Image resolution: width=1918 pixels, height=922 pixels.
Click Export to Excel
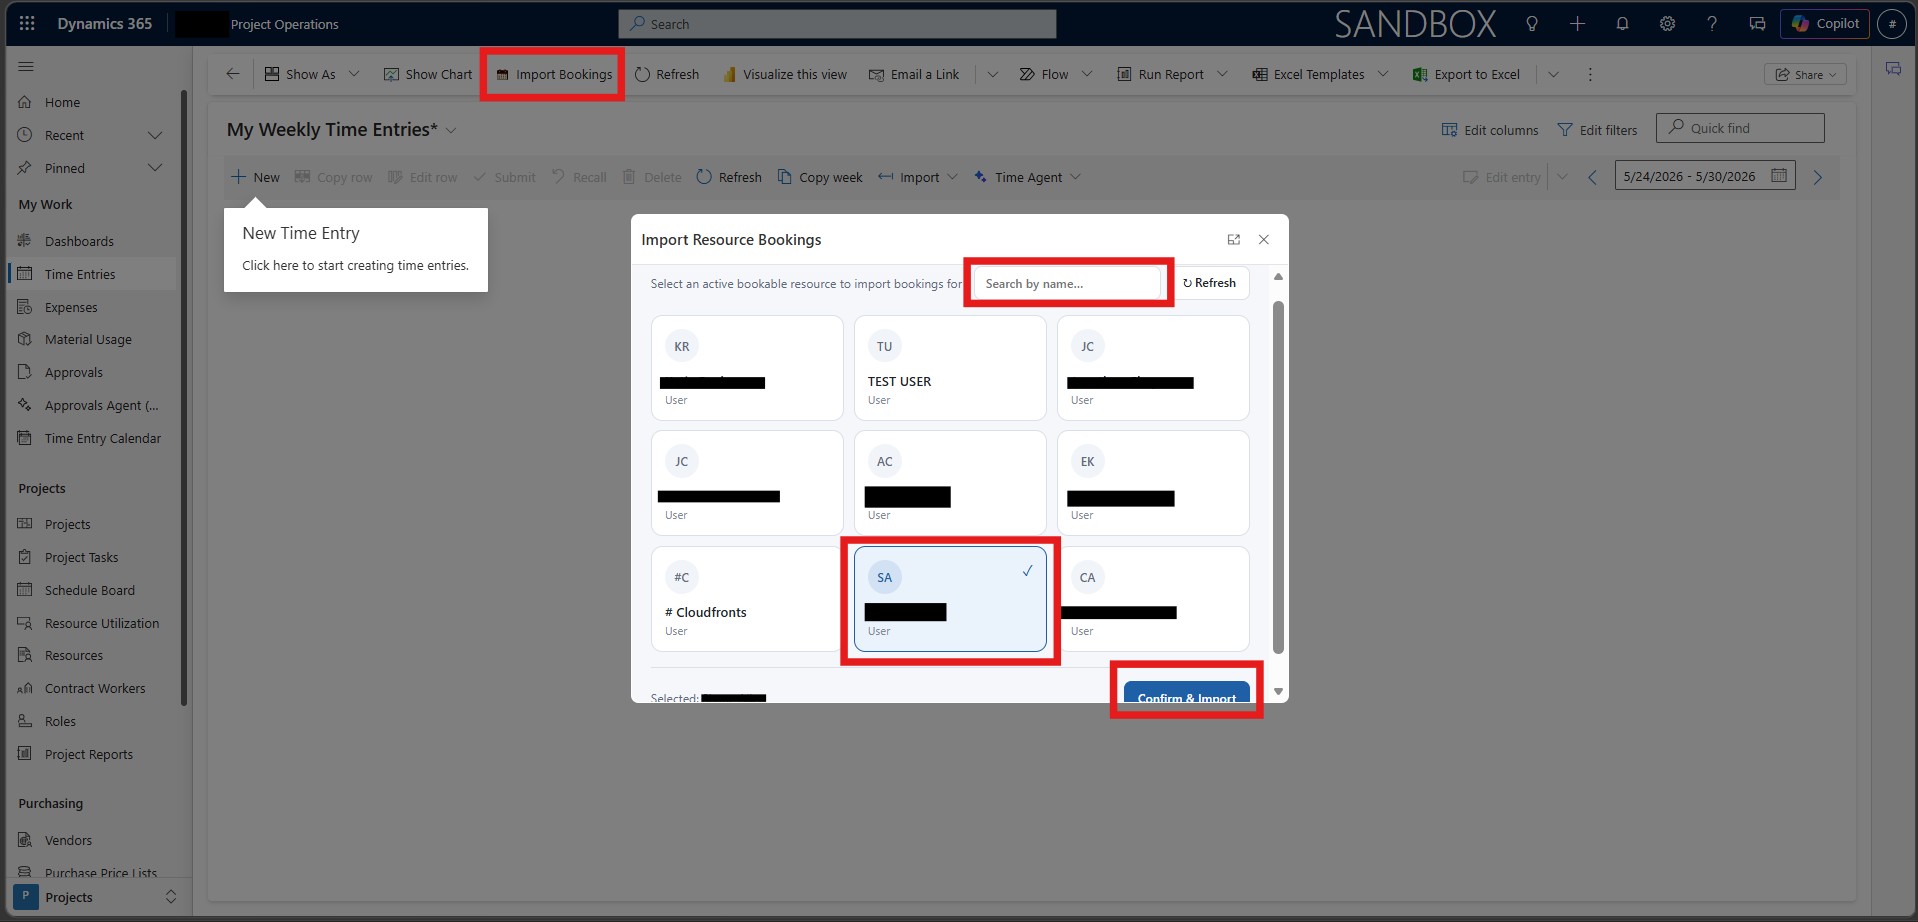tap(1466, 74)
